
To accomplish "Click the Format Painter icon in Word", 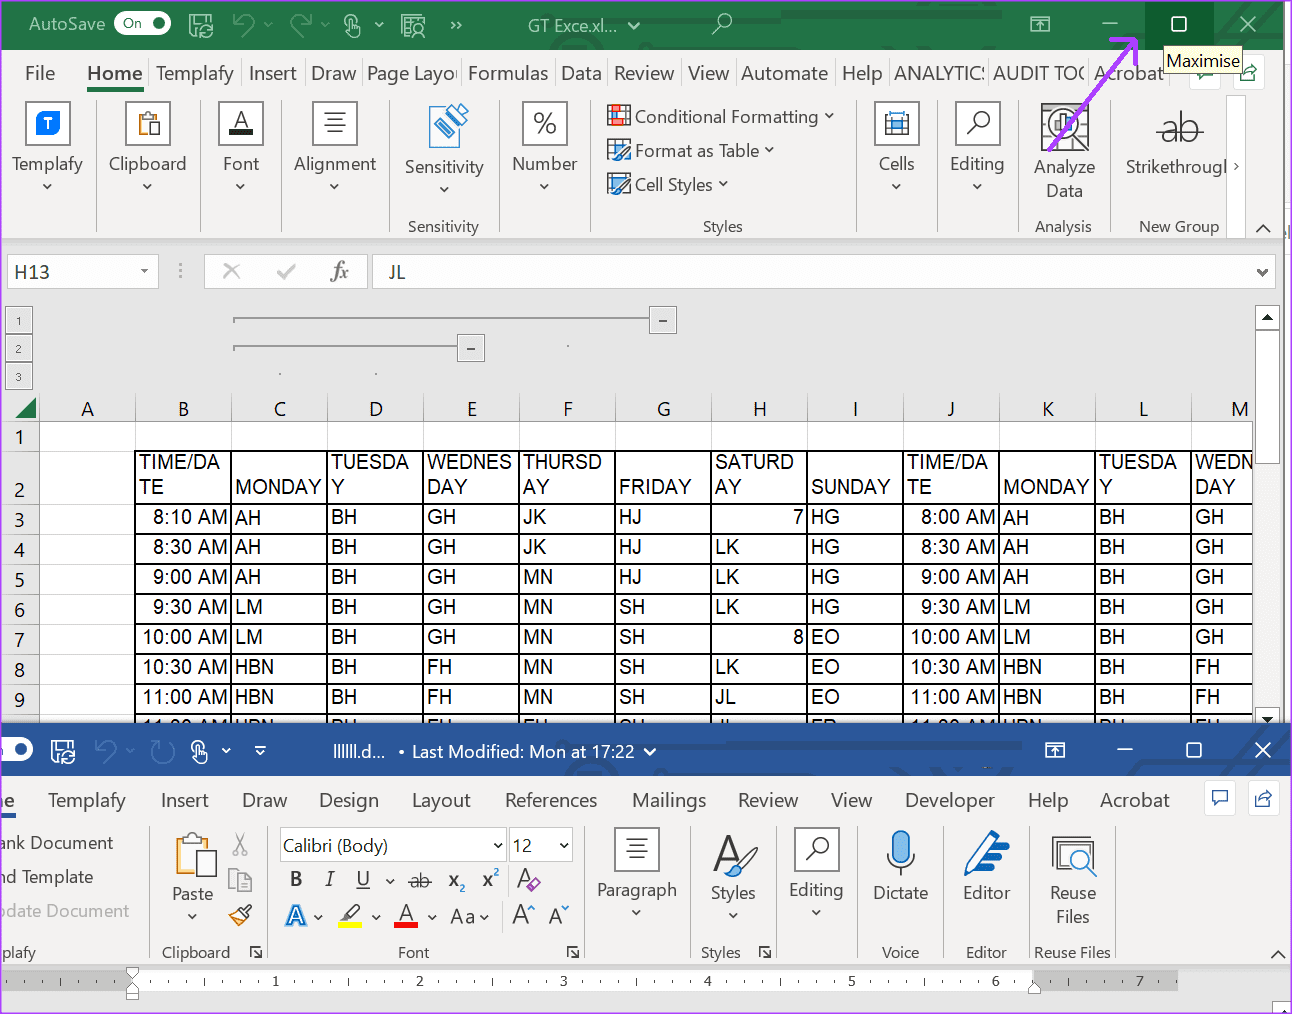I will [x=240, y=915].
